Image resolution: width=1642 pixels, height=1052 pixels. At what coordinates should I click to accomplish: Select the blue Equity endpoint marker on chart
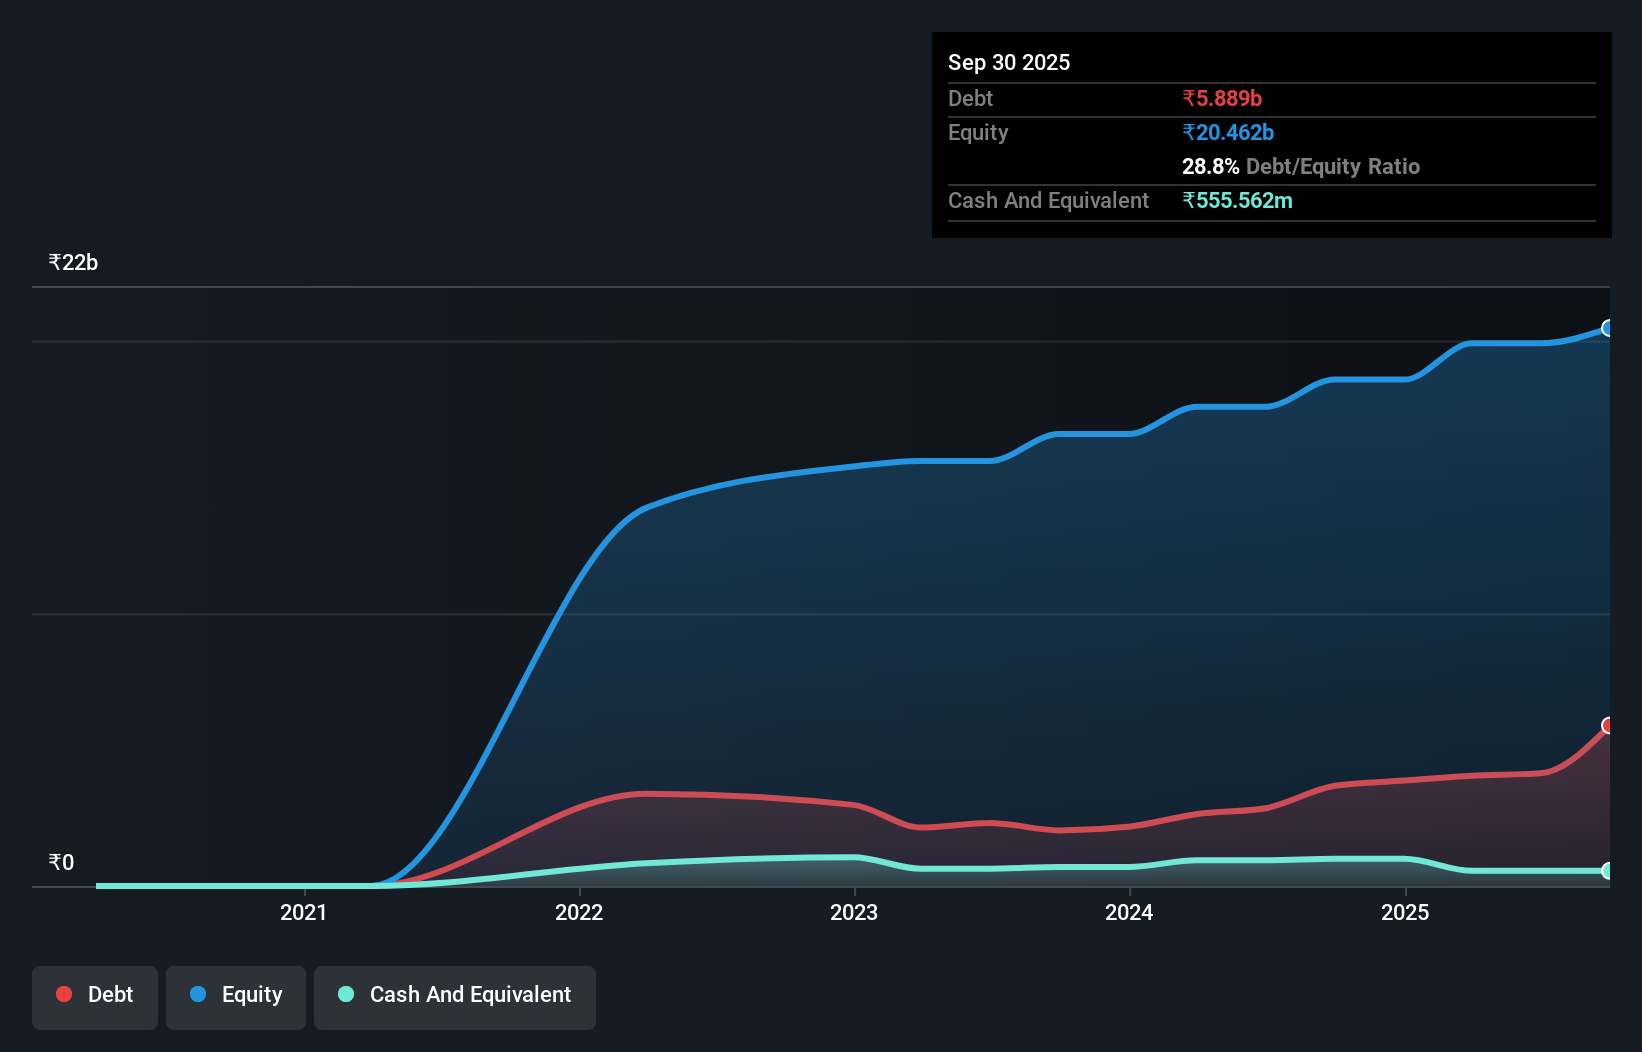tap(1608, 328)
